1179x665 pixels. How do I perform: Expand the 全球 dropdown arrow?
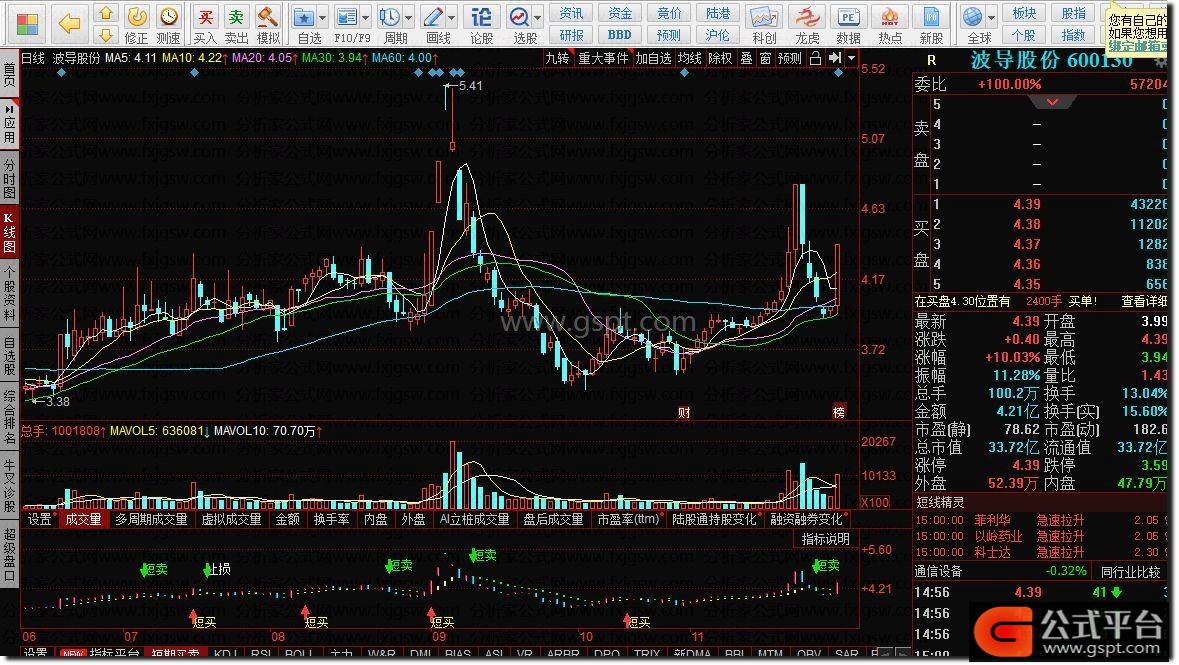coord(990,17)
